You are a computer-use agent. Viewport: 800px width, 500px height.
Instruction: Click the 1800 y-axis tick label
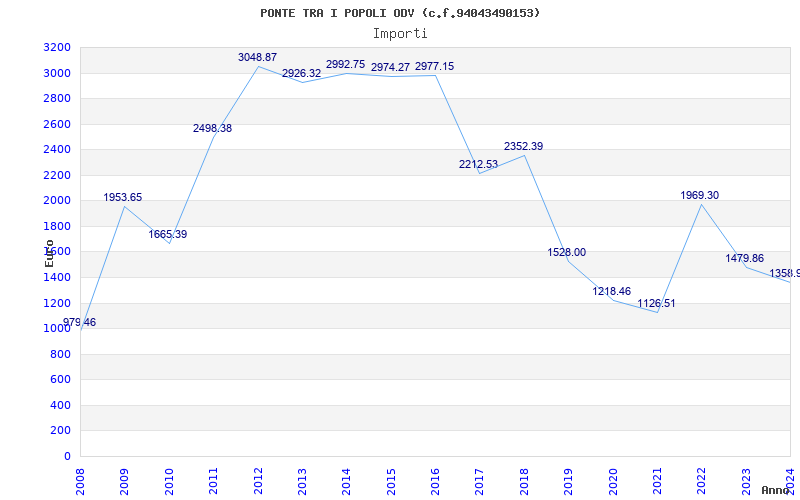point(57,227)
